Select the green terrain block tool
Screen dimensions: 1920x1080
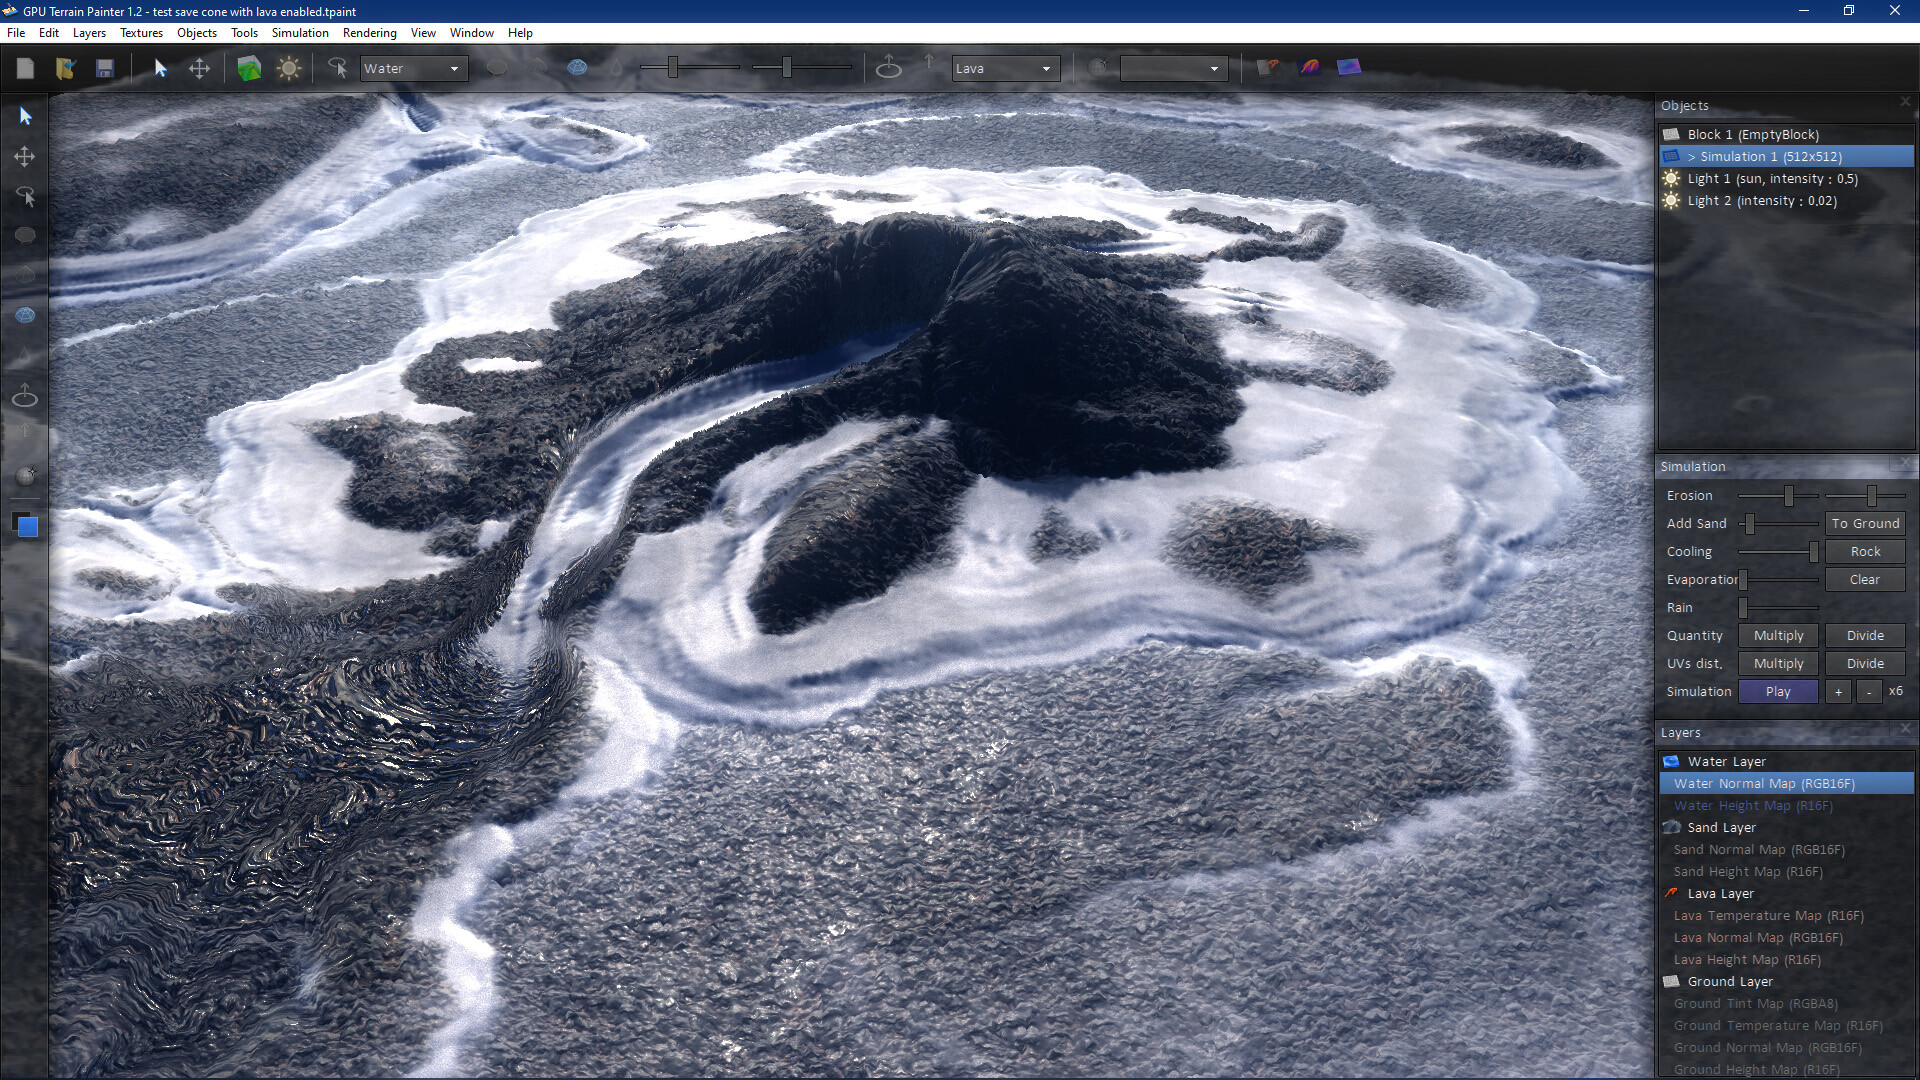[x=248, y=68]
